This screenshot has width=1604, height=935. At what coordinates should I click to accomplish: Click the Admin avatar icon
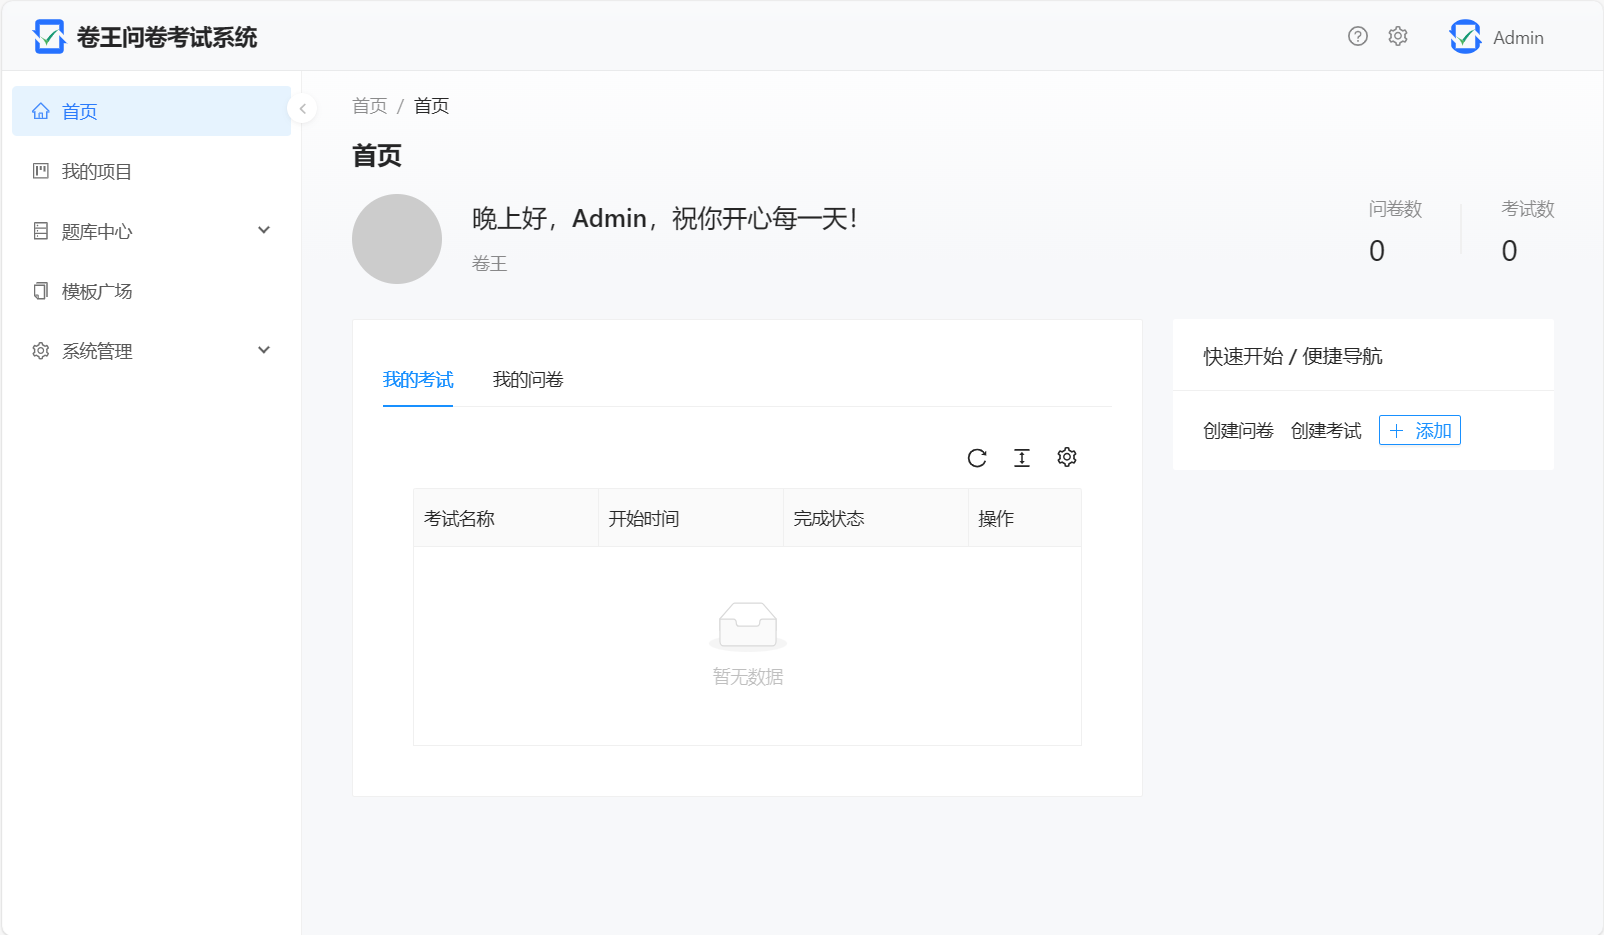(1465, 37)
